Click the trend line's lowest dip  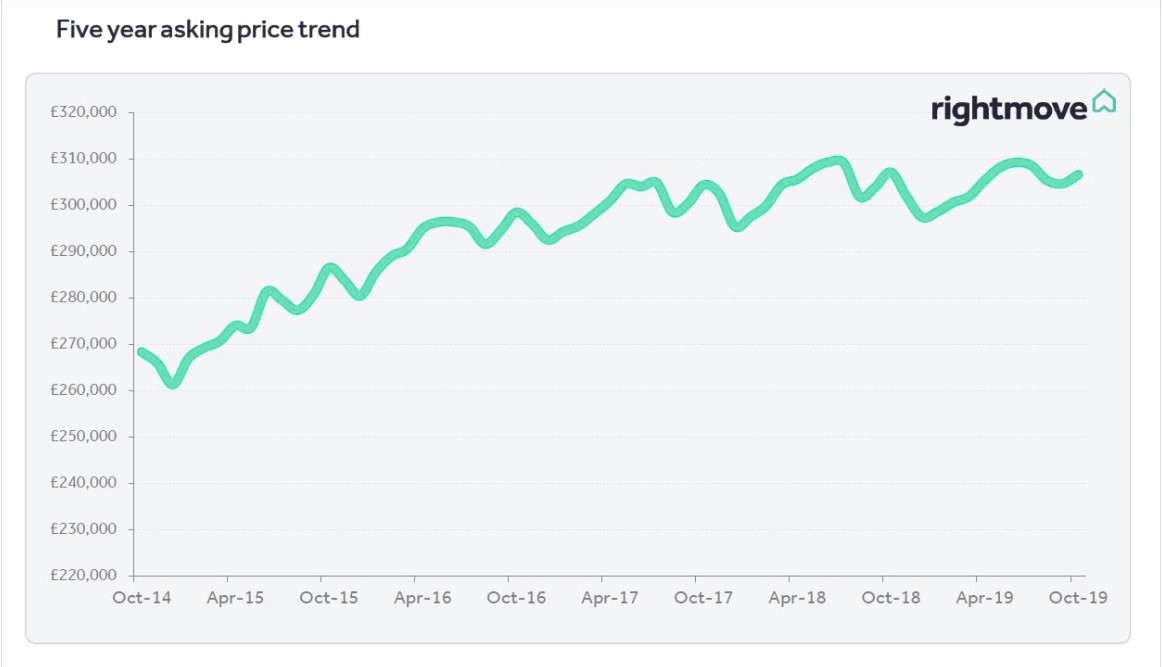click(x=173, y=382)
